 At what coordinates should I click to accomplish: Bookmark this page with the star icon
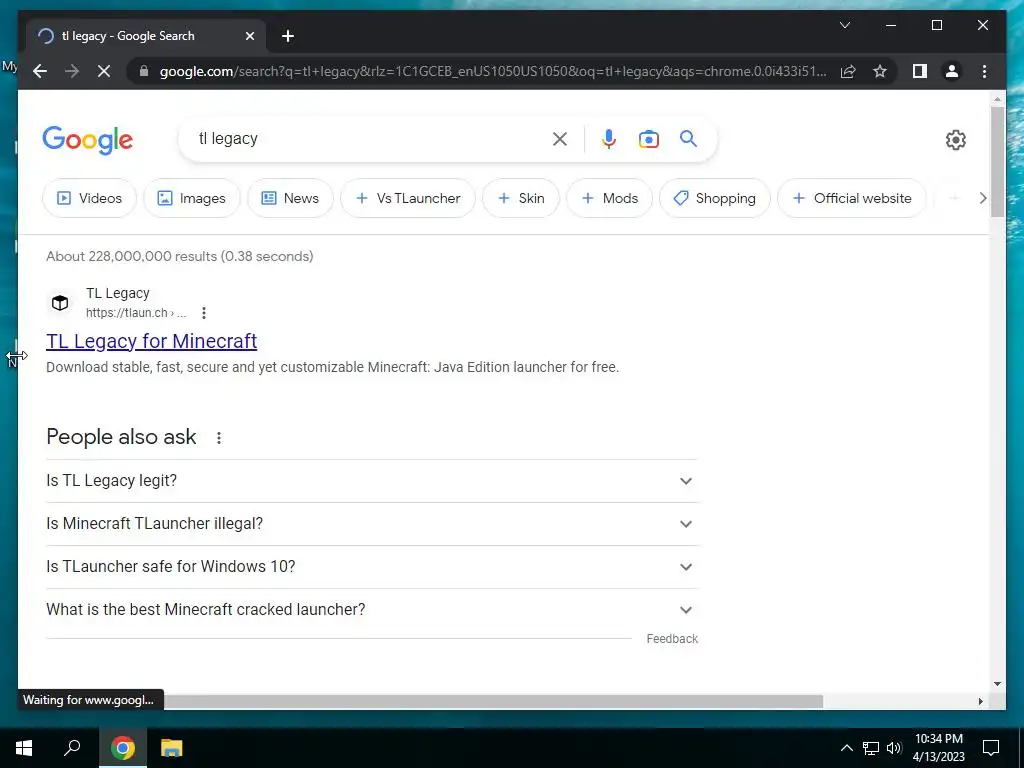880,71
